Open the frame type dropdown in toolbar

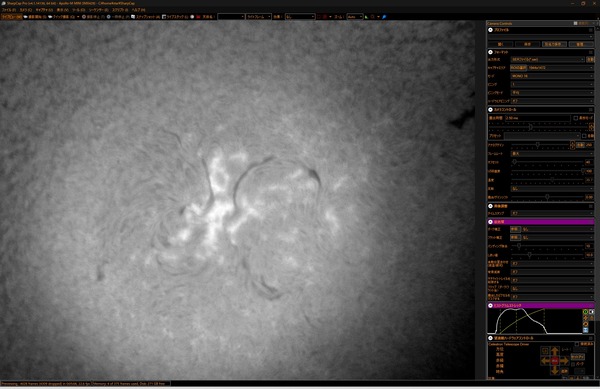258,17
